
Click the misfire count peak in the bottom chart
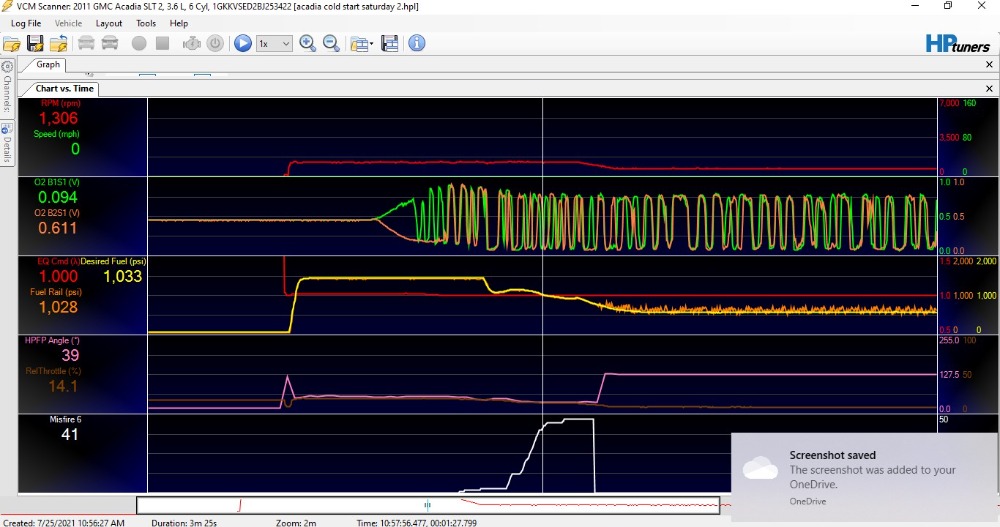(578, 420)
